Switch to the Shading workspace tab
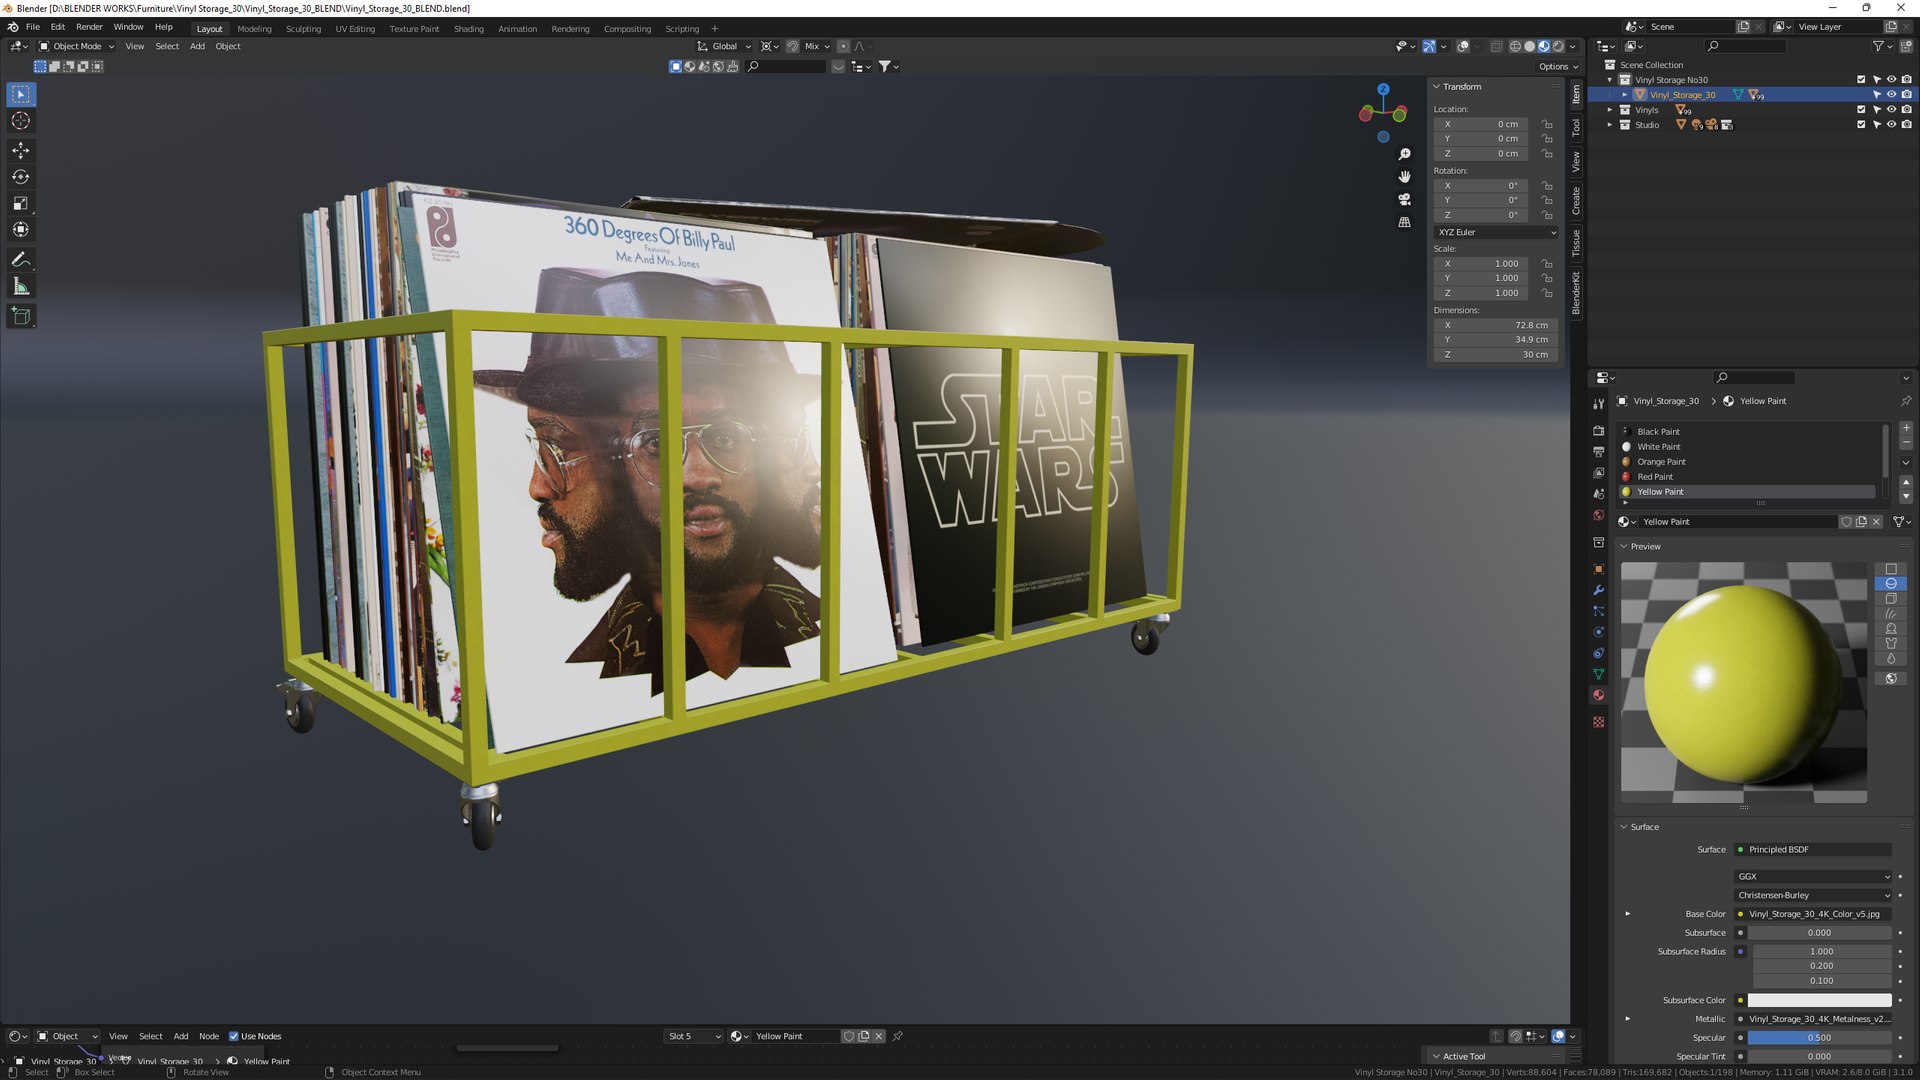 coord(468,29)
